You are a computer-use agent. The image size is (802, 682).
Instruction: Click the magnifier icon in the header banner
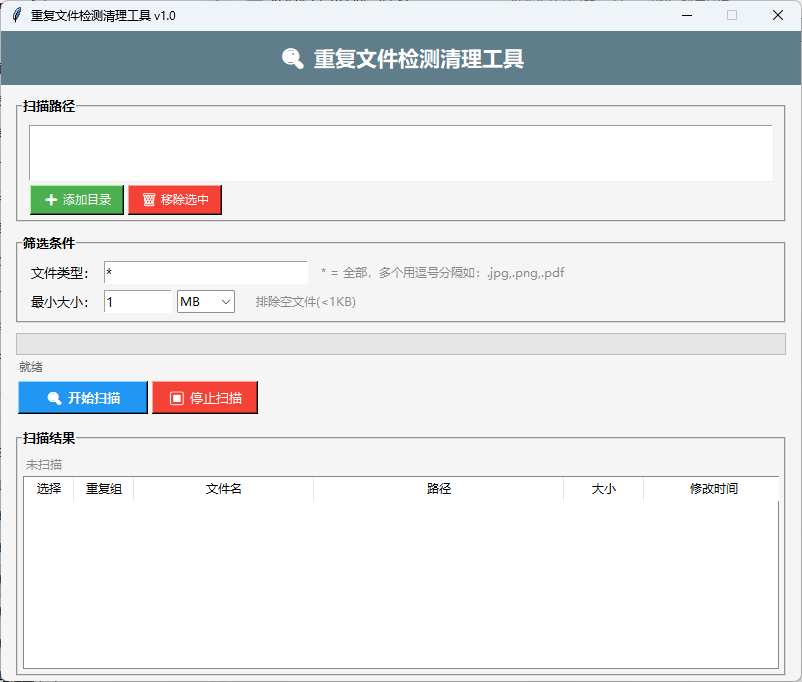pos(293,58)
